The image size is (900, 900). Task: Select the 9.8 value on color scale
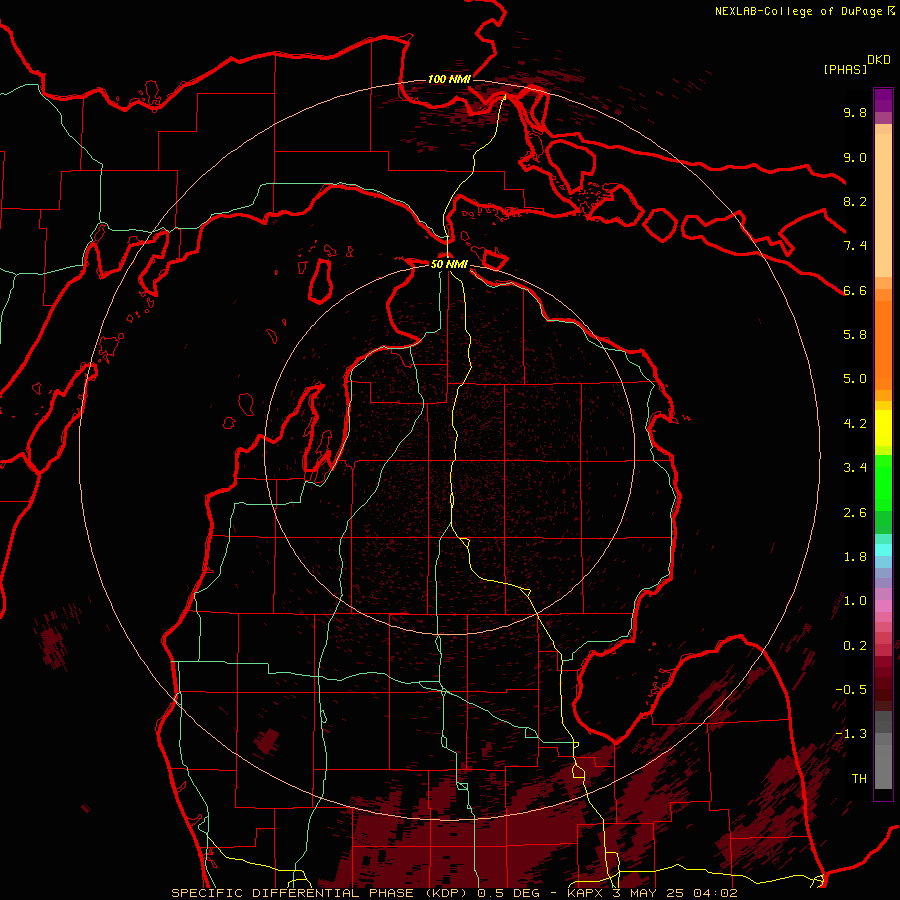tap(855, 112)
